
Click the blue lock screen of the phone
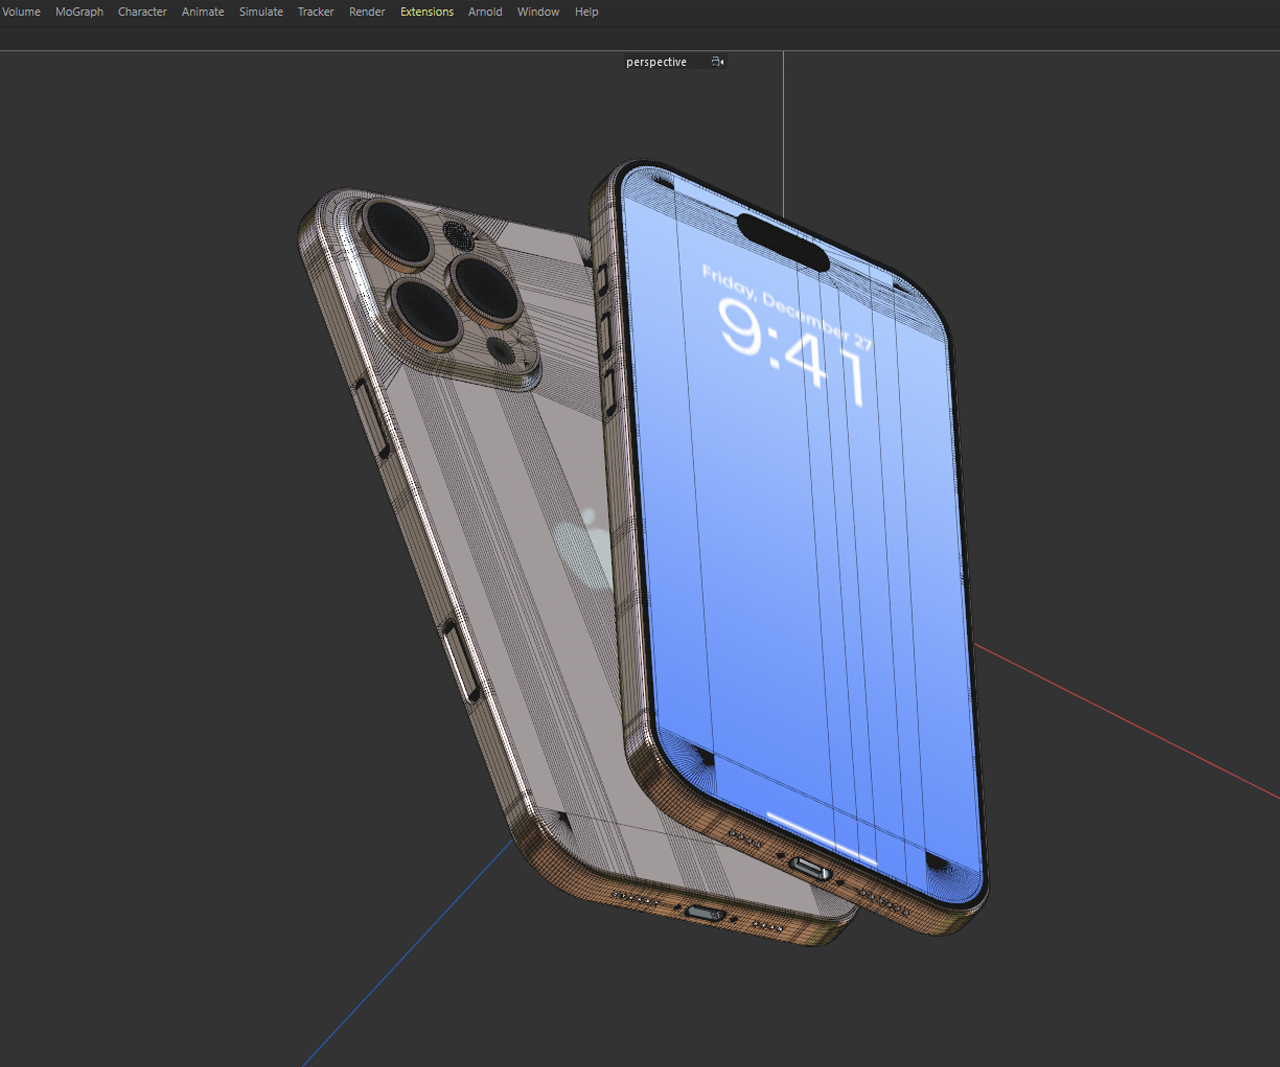[800, 500]
